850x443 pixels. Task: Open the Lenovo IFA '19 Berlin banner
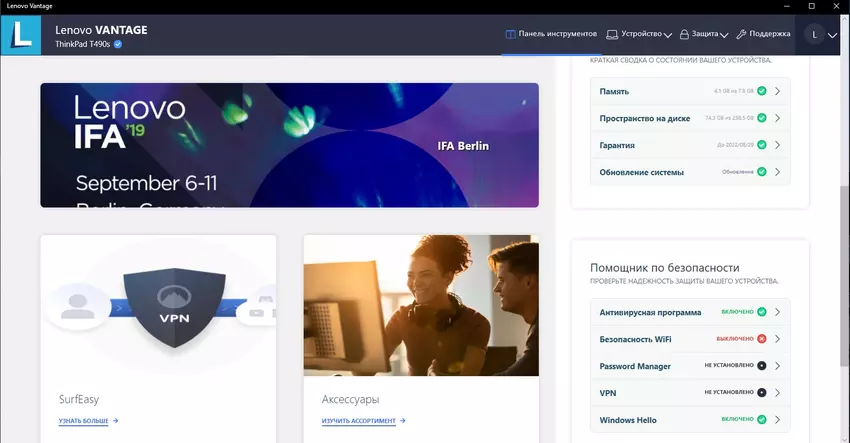coord(289,144)
